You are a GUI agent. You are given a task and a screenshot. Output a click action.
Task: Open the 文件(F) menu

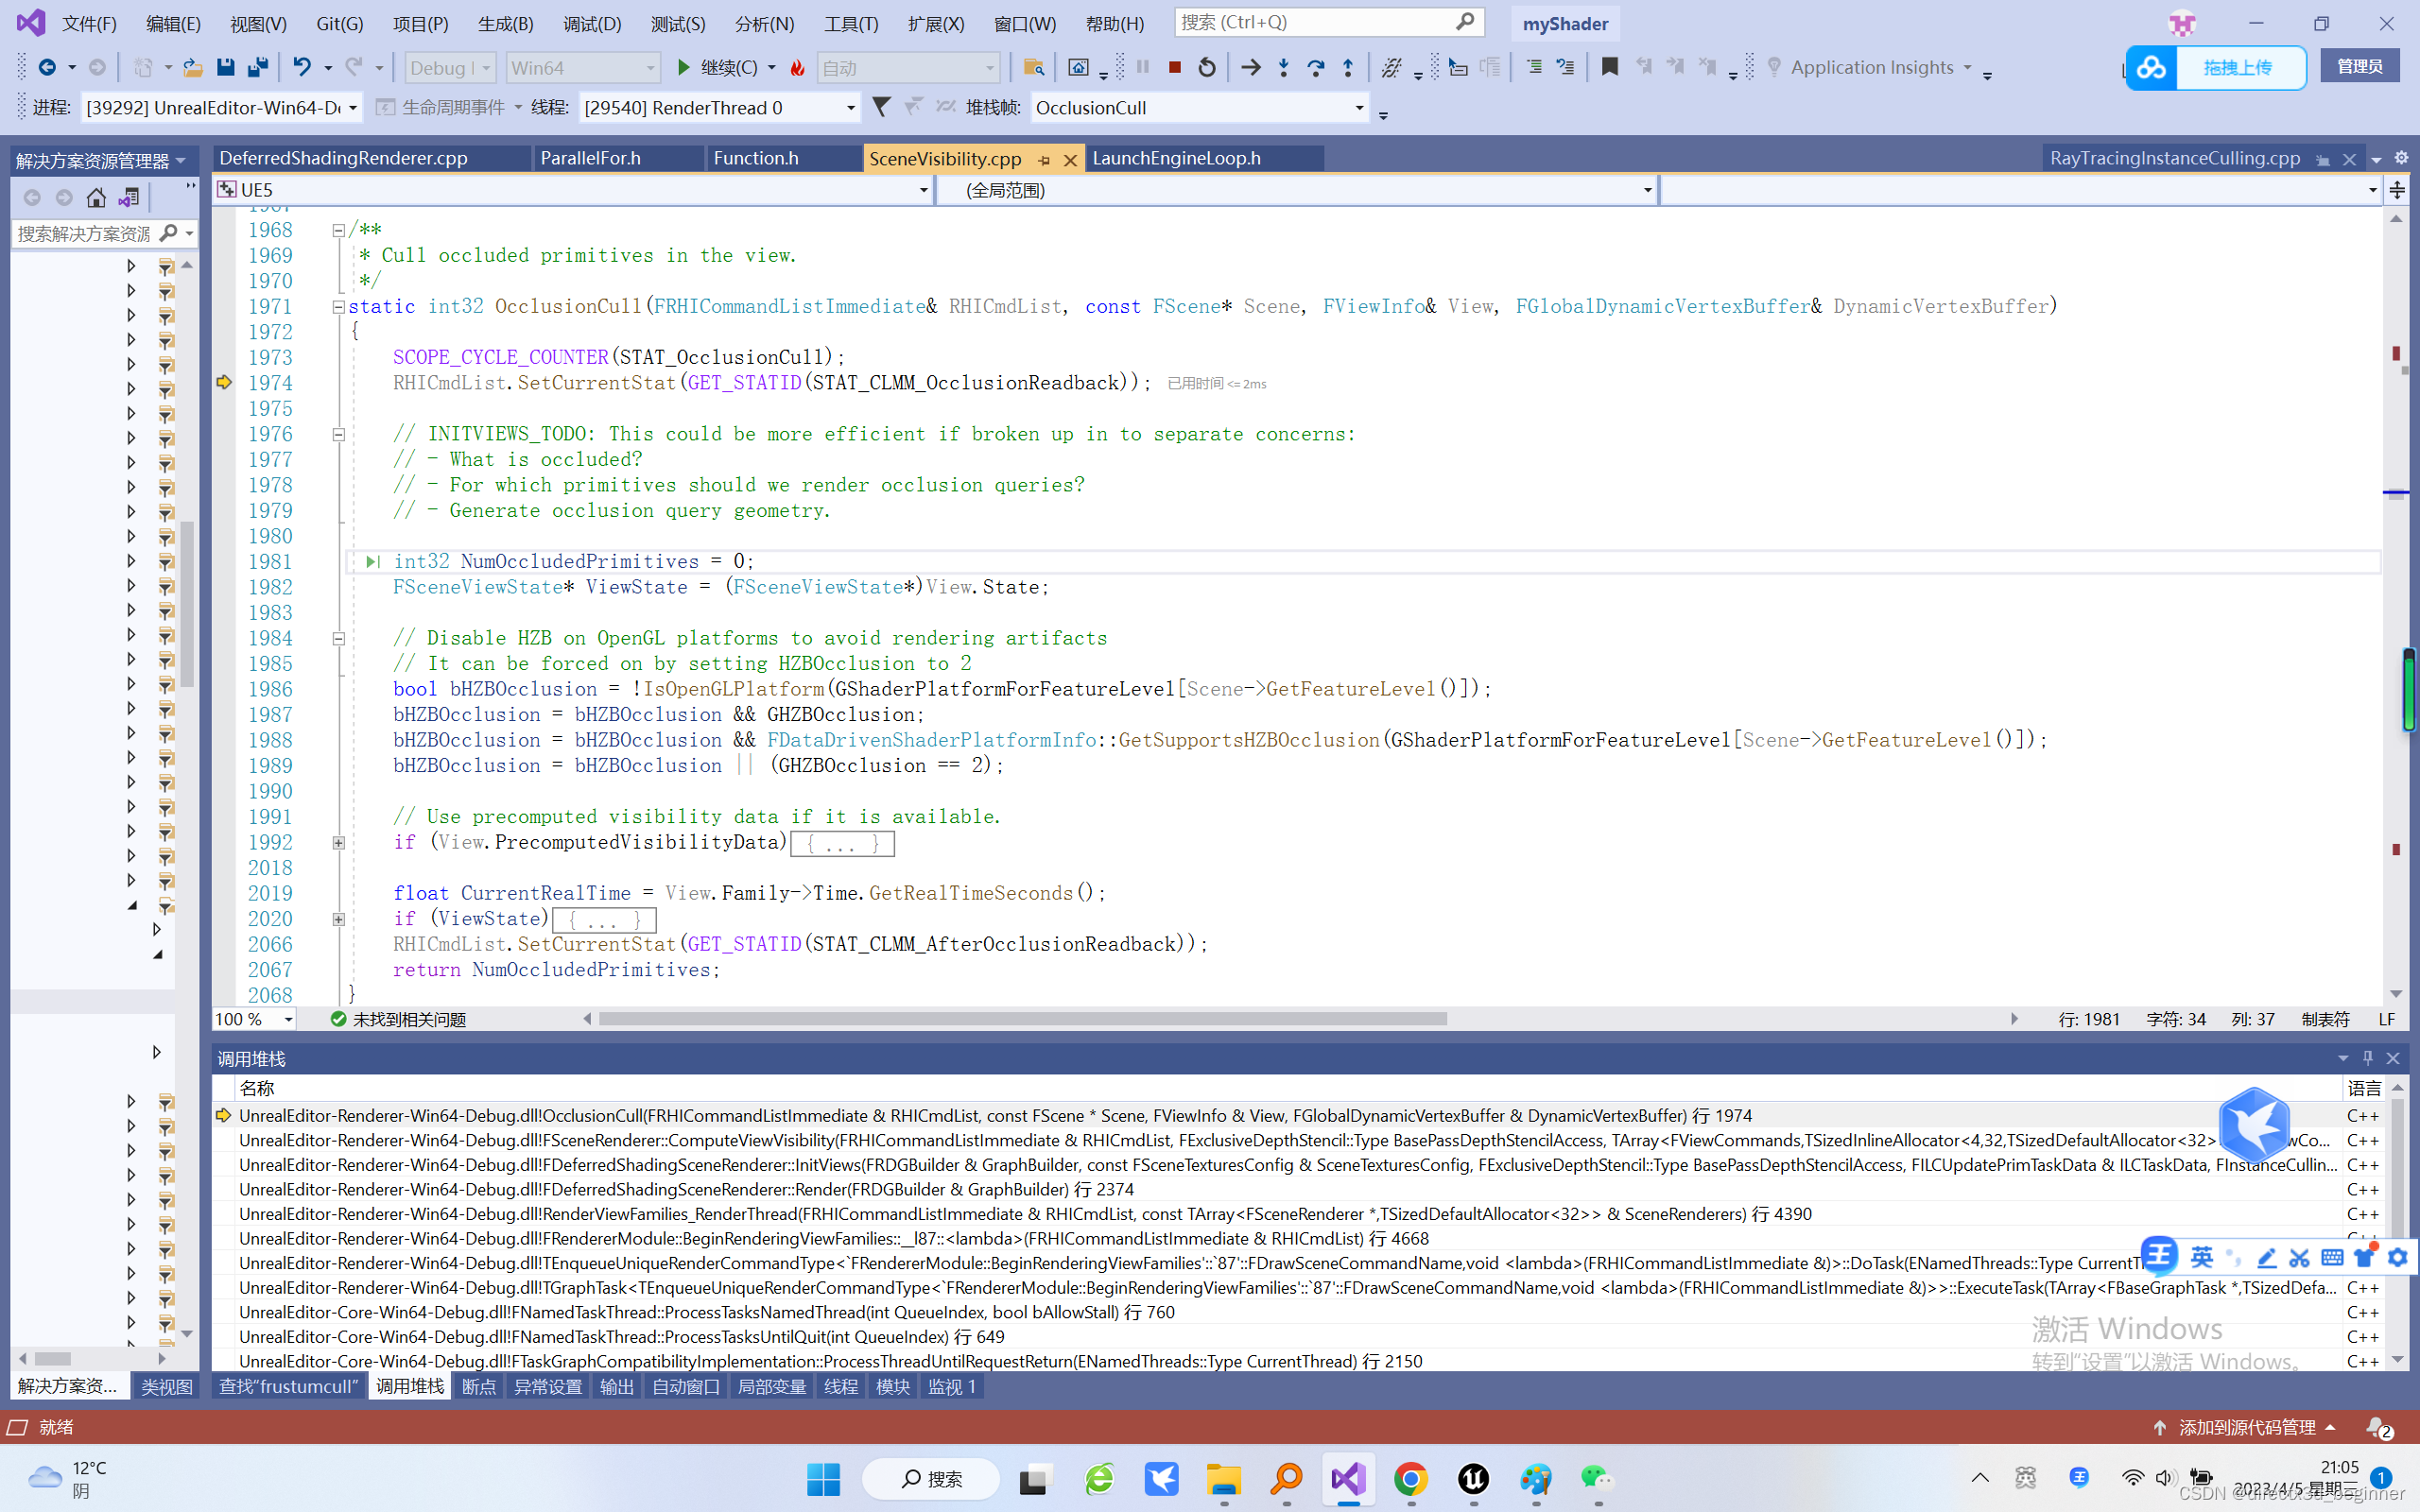point(89,23)
